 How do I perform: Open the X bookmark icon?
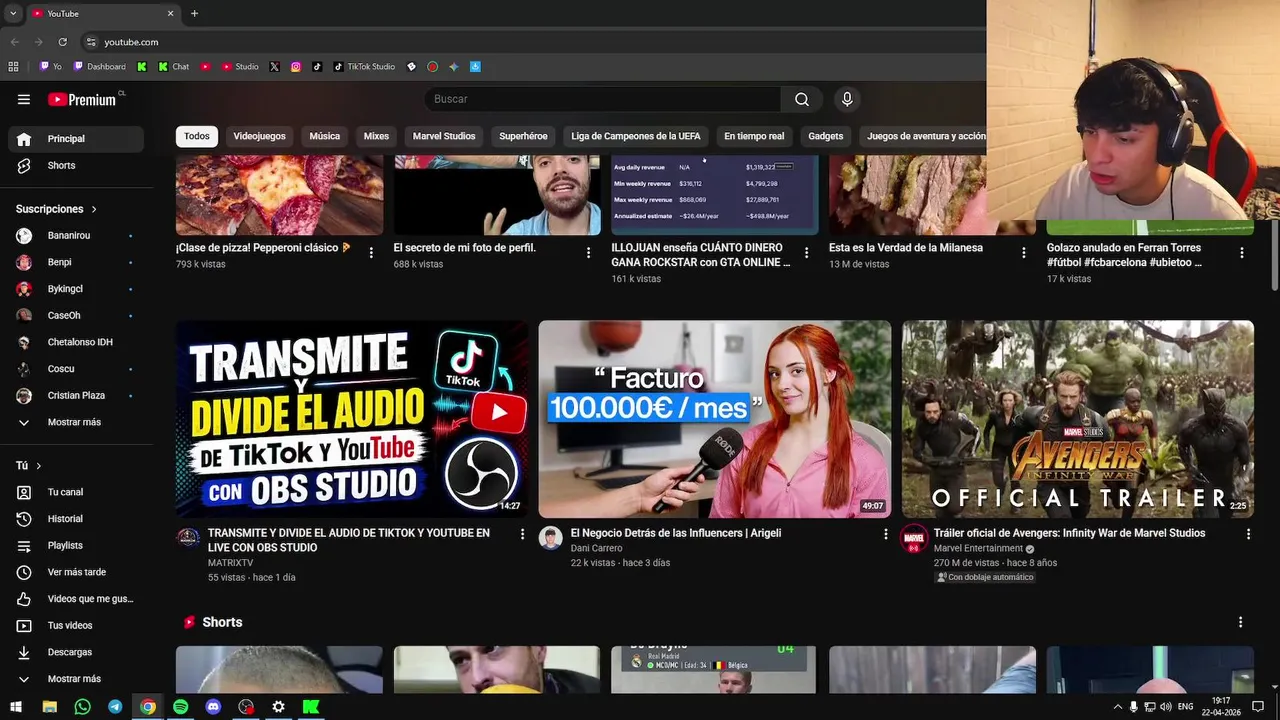274,67
